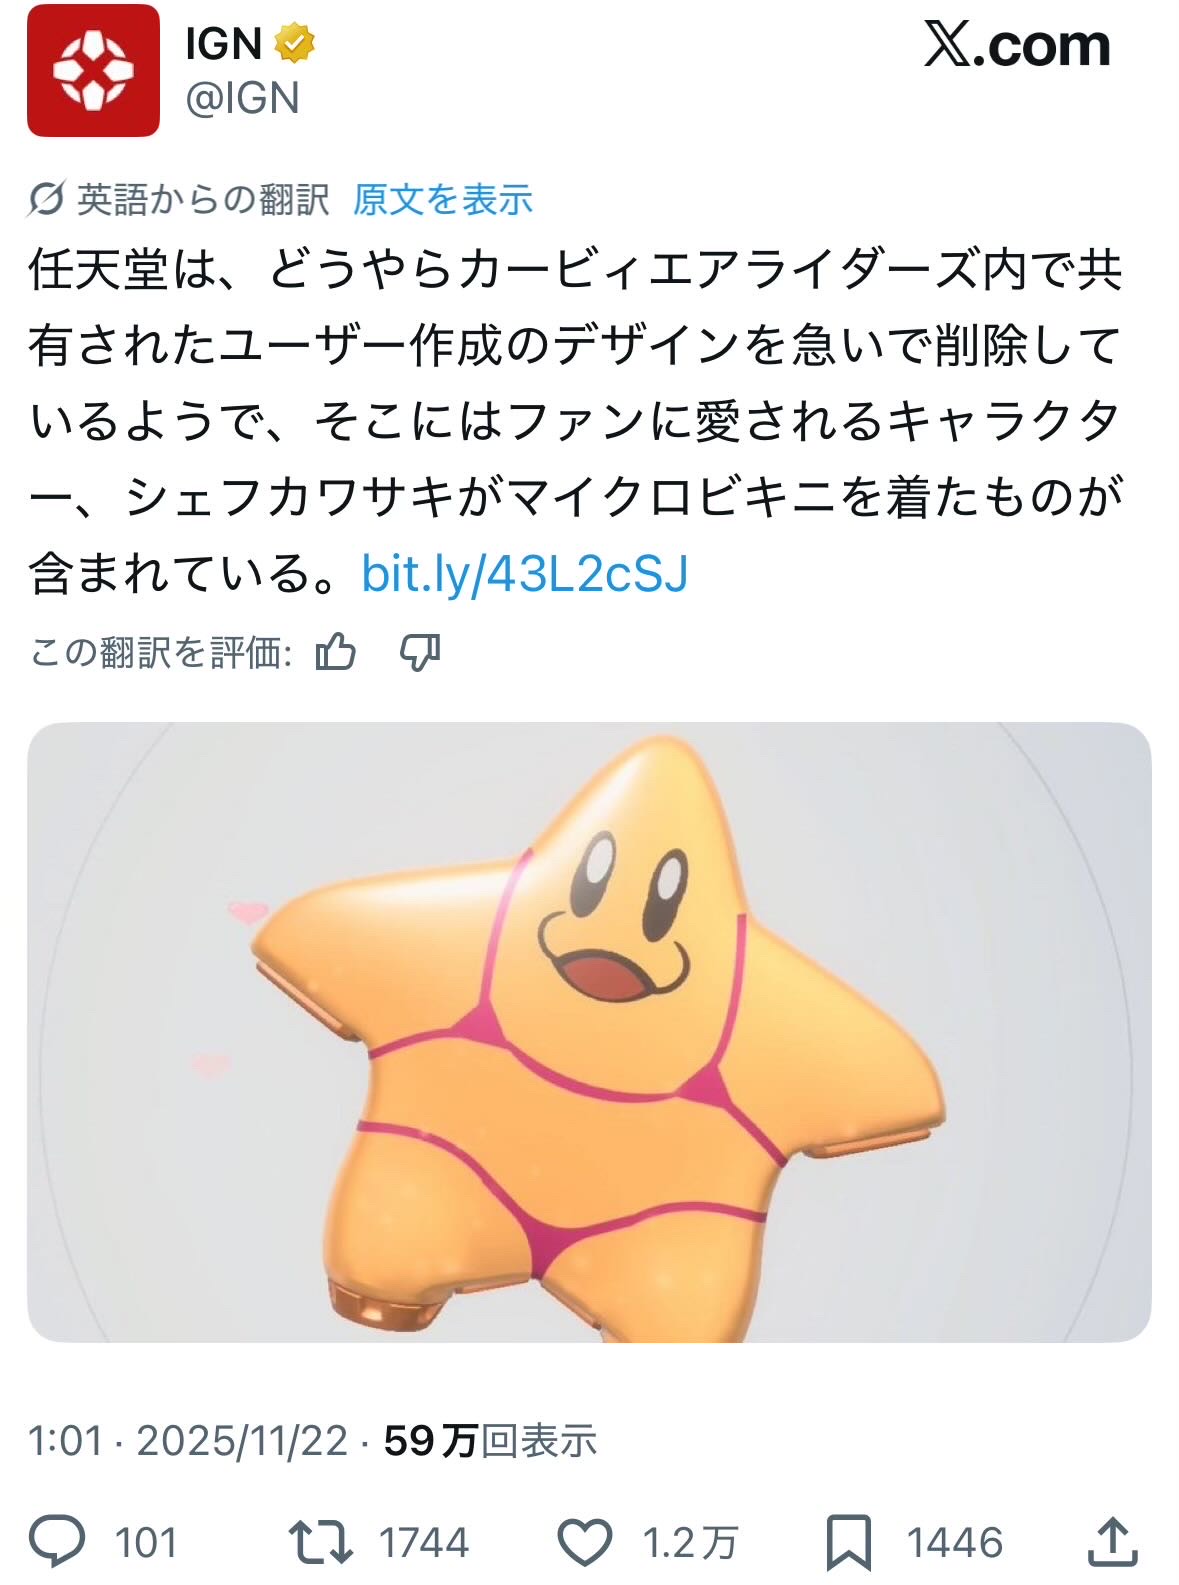Open the bit.ly/43L2cSJ link
1179x1585 pixels.
pos(525,574)
